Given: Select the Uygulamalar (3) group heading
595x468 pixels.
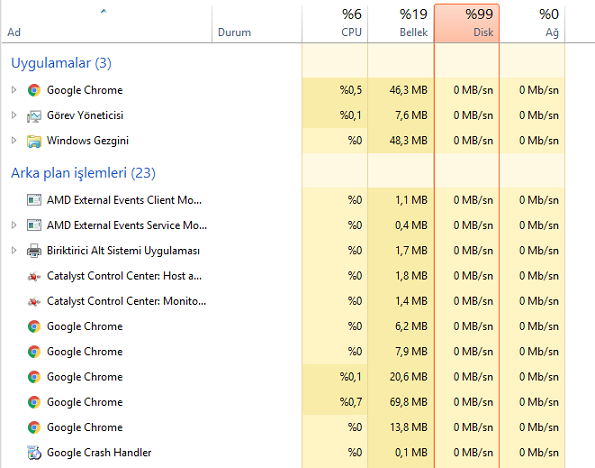Looking at the screenshot, I should tap(61, 63).
